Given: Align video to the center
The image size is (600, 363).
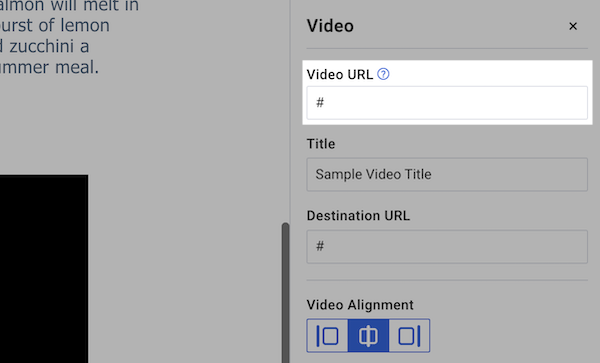Looking at the screenshot, I should [368, 336].
